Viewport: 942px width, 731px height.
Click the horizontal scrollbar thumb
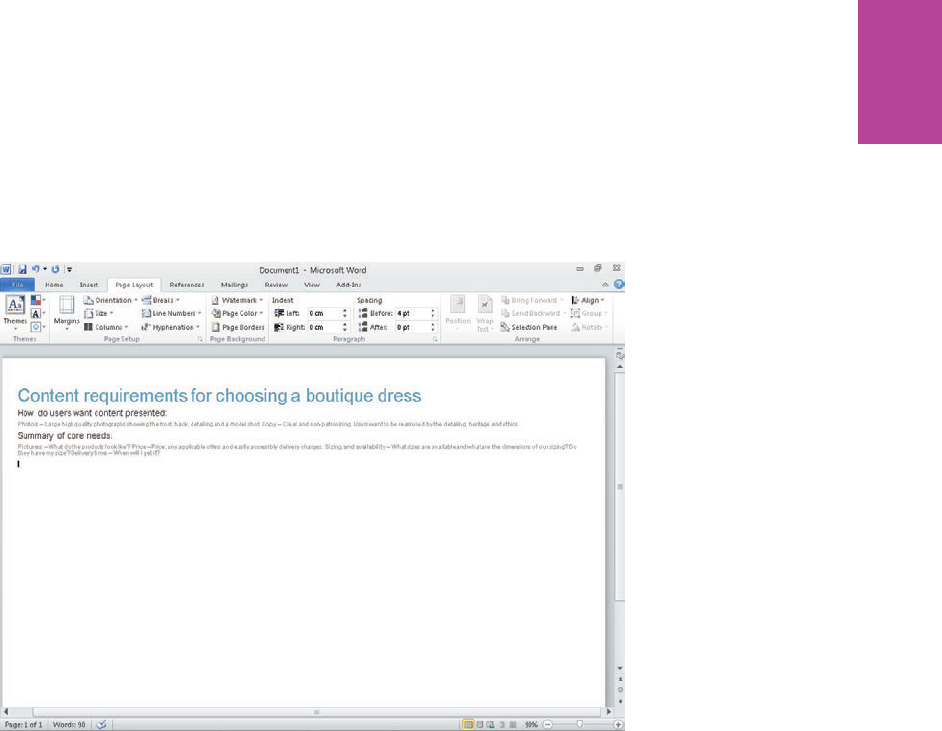317,712
